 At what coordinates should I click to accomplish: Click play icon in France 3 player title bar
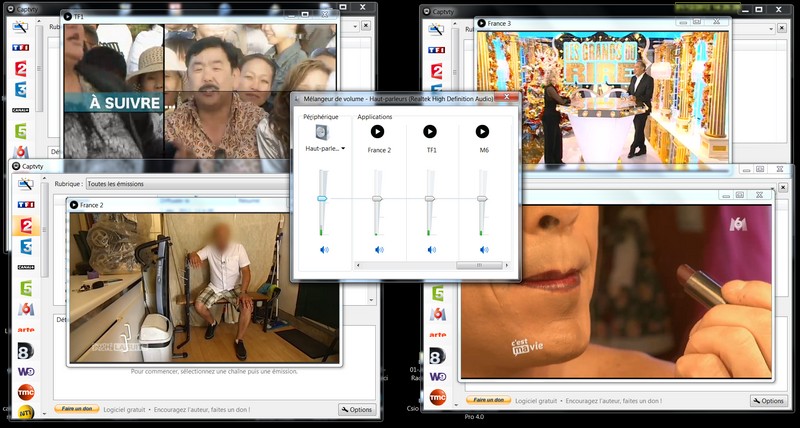tap(481, 23)
